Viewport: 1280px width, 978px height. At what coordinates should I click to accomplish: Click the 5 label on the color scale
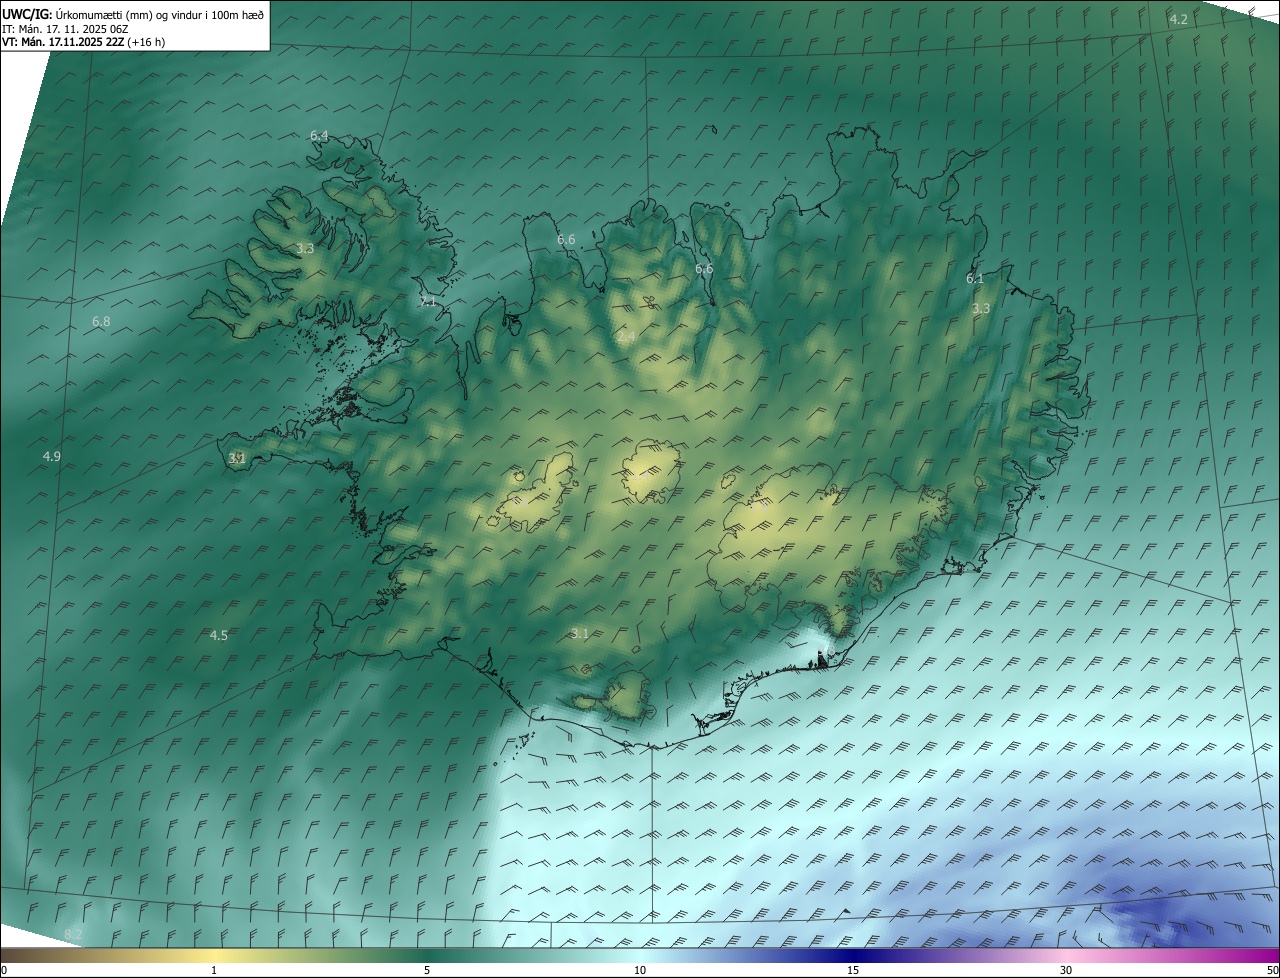(x=427, y=970)
